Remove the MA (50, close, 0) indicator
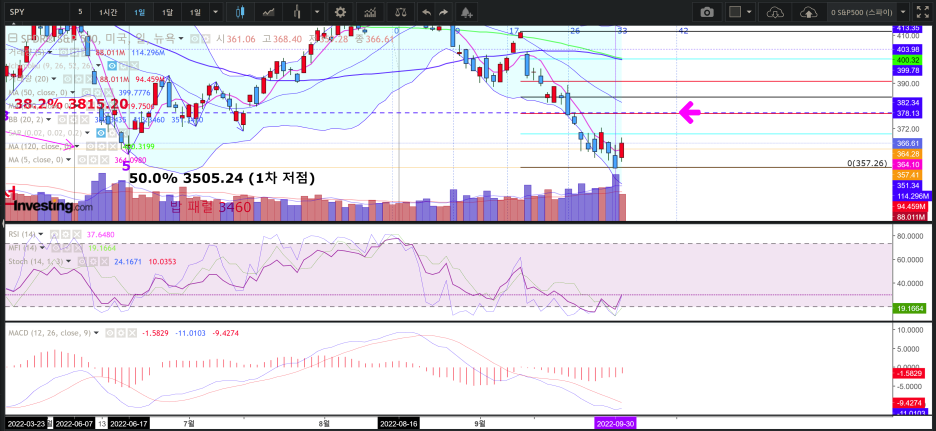 point(109,92)
